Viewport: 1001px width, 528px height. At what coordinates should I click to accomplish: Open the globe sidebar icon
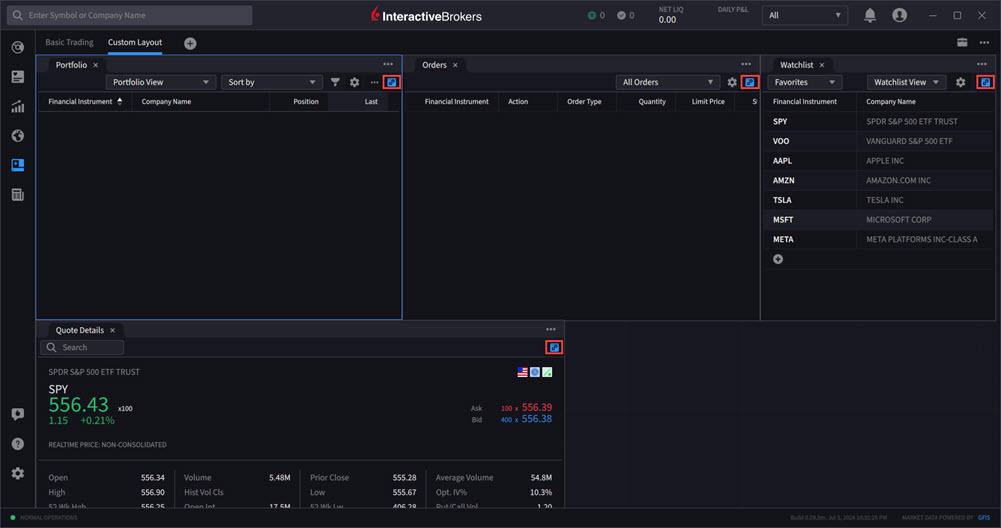tap(18, 136)
